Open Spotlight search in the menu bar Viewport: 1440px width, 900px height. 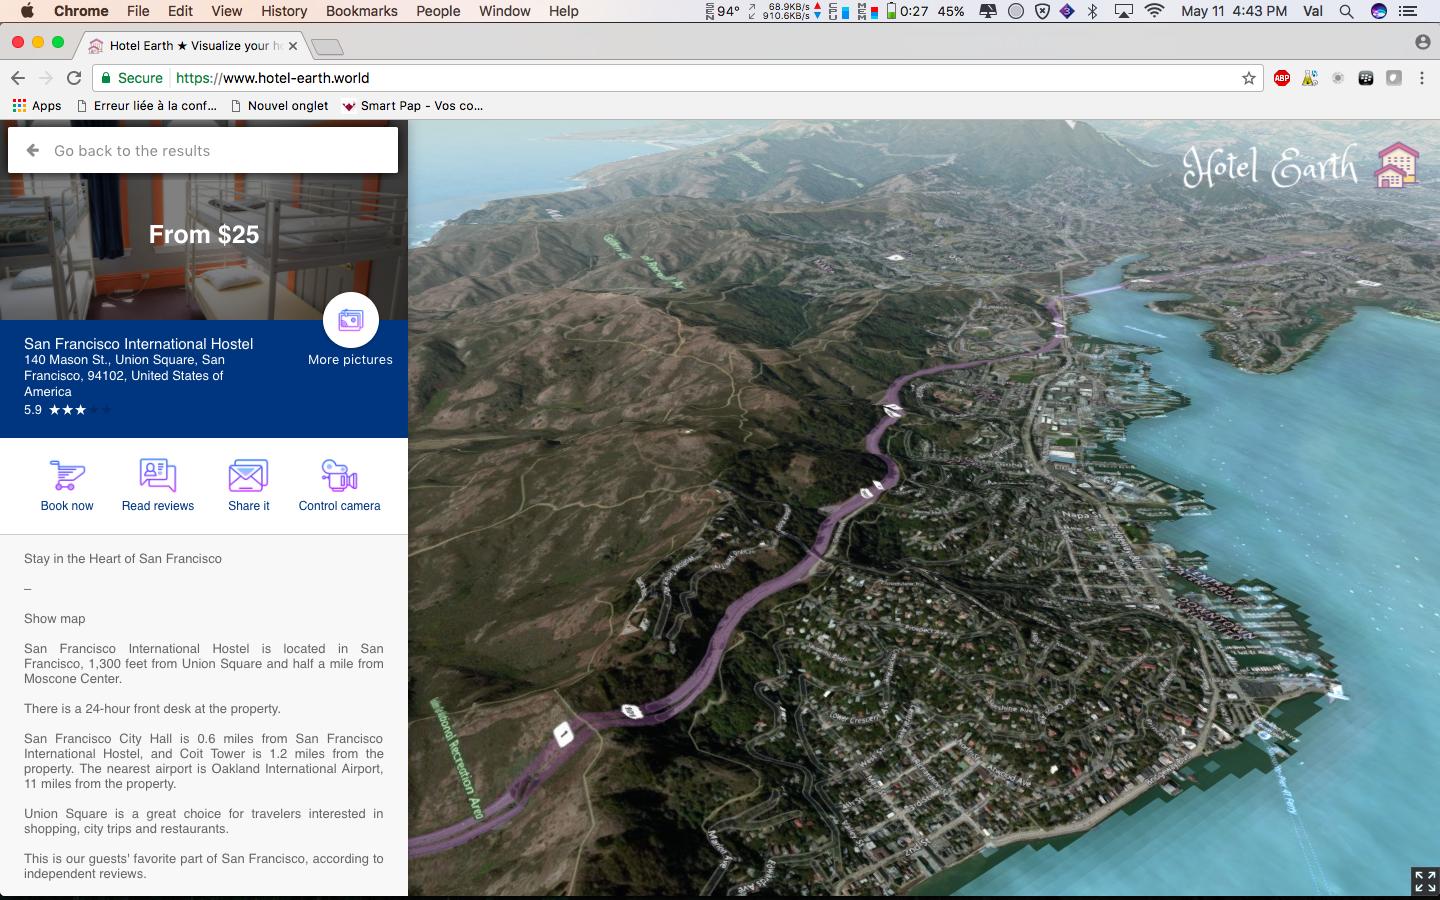(x=1346, y=11)
